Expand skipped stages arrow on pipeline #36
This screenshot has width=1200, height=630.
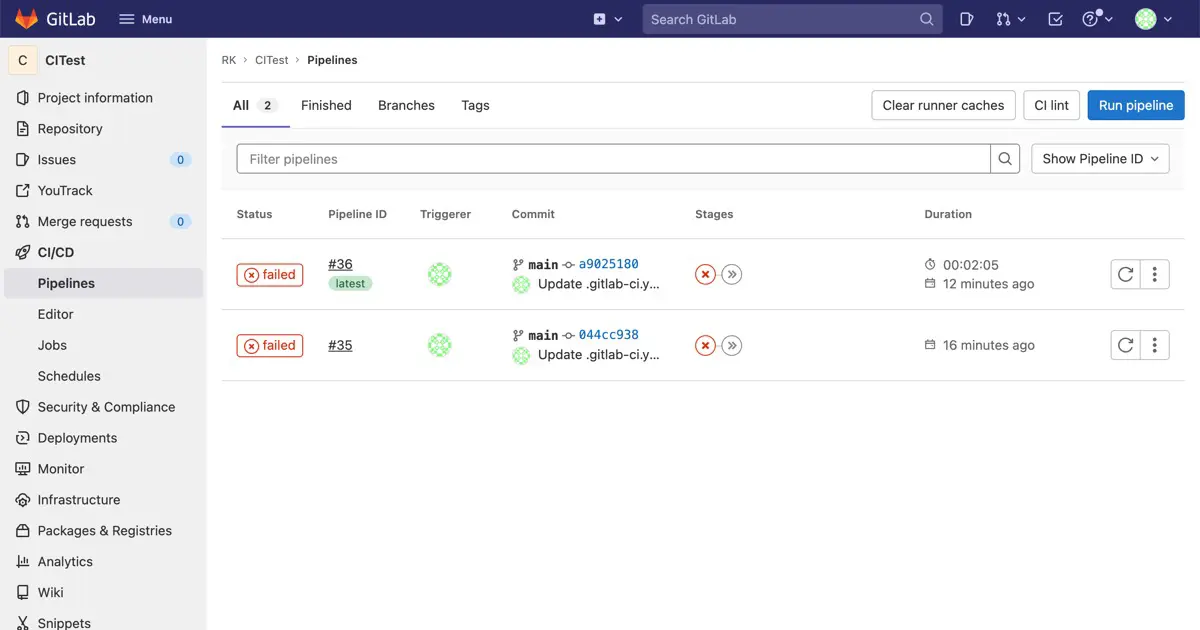pos(732,274)
